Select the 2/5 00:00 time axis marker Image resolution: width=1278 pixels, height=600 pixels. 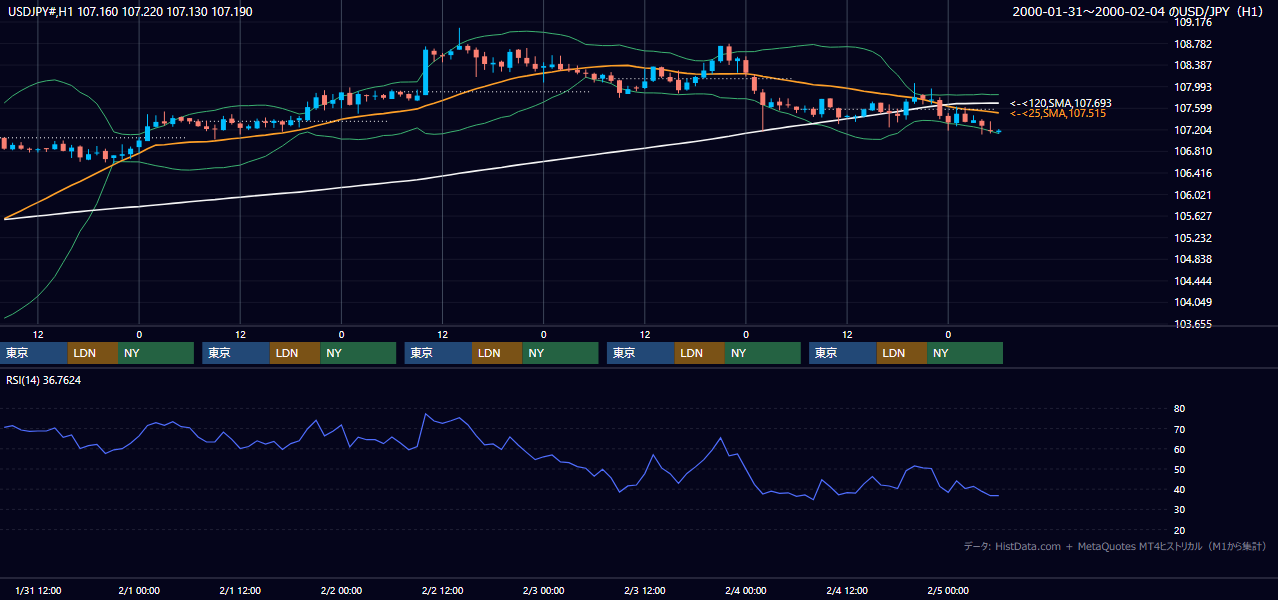(x=947, y=590)
